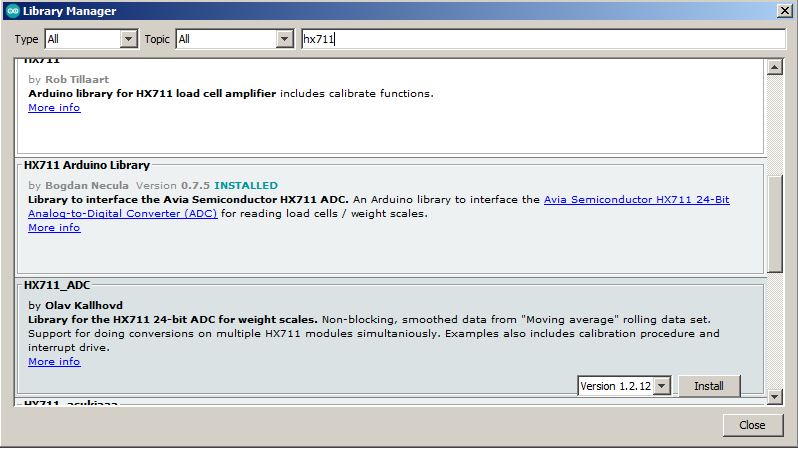Click 'Arduino library for HX711 load cell amplifier'
The image size is (798, 449).
point(152,94)
